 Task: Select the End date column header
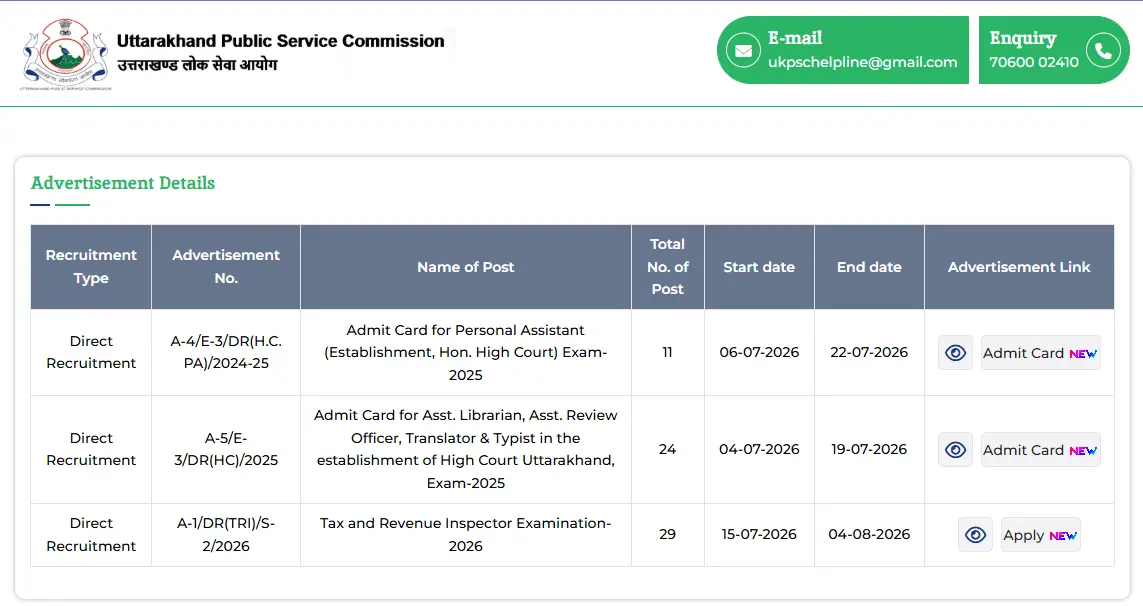pyautogui.click(x=869, y=267)
